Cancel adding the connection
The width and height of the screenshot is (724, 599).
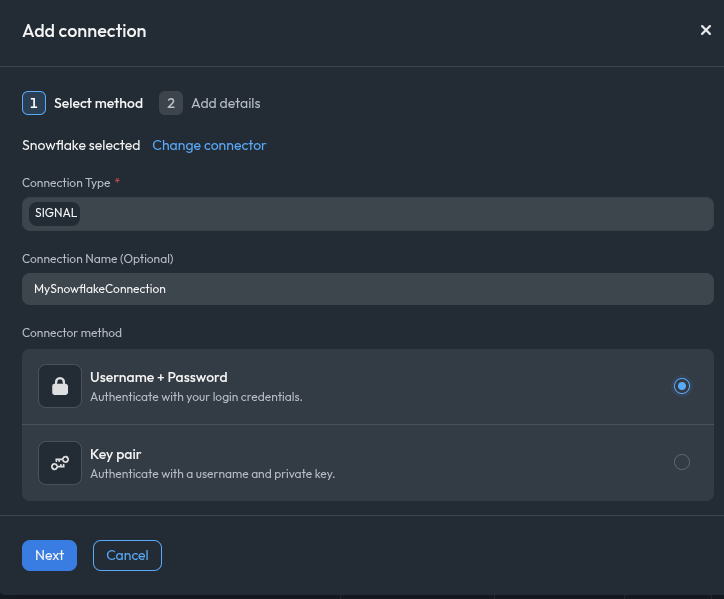point(127,555)
